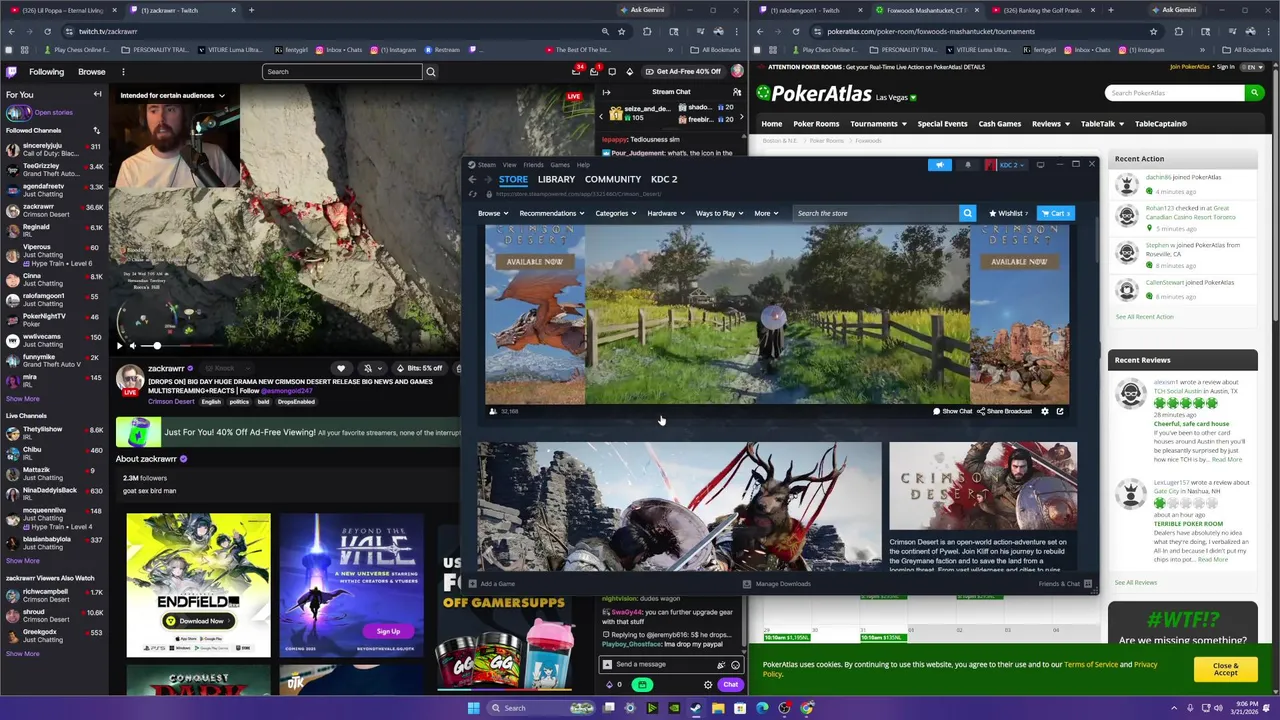This screenshot has width=1280, height=720.
Task: Click Show Chat on Steam broadcast
Action: pyautogui.click(x=952, y=411)
